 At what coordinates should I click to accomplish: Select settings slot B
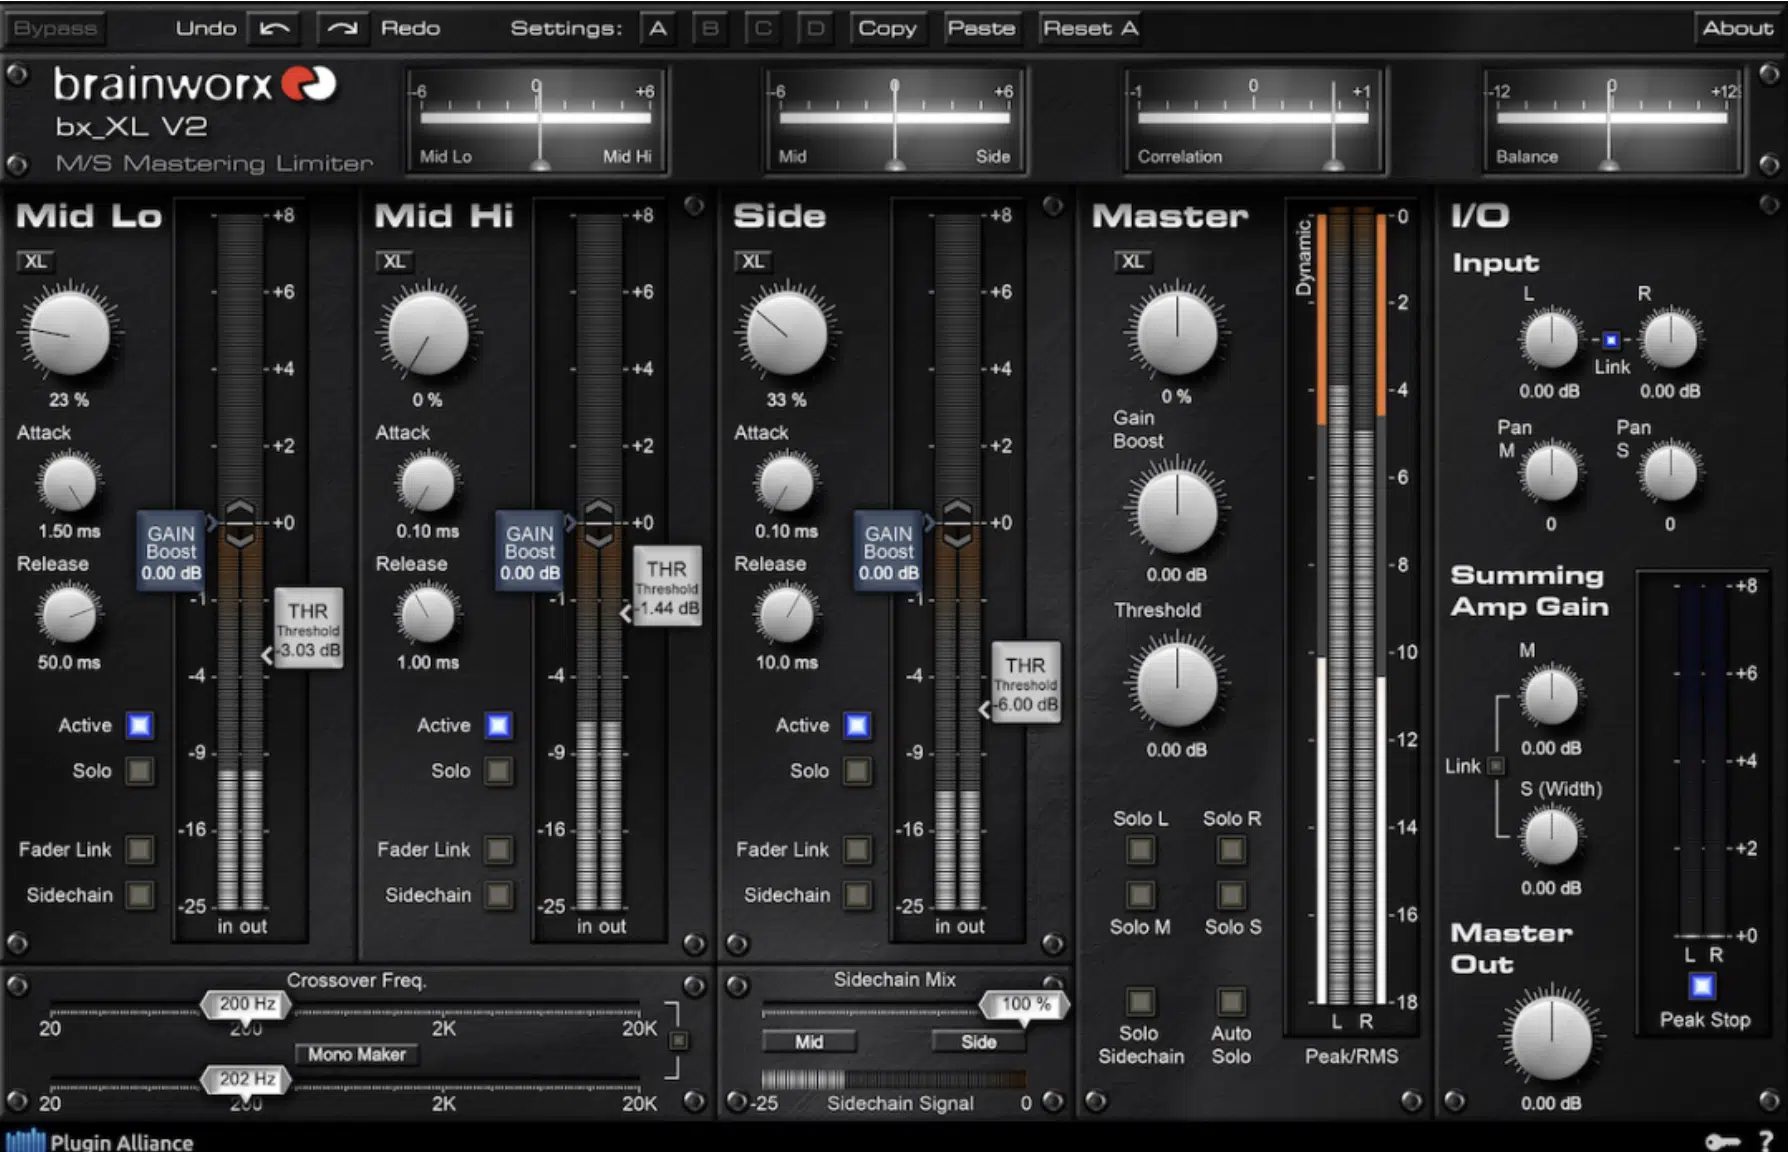[x=710, y=28]
